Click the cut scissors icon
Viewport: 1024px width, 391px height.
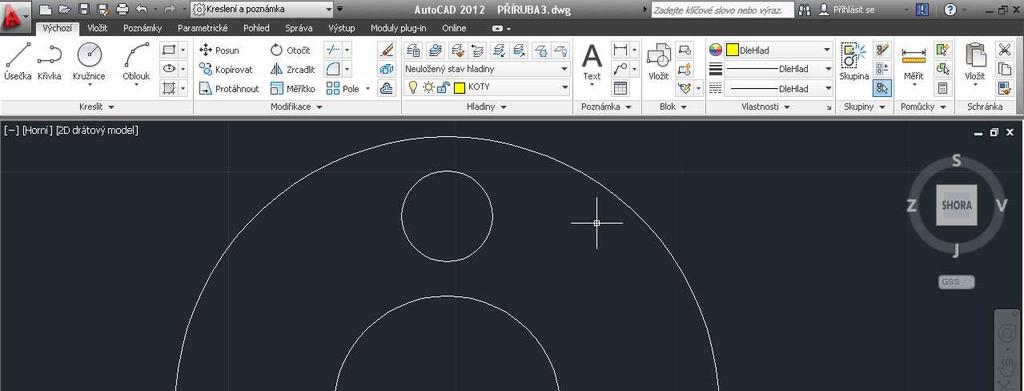[x=1004, y=50]
